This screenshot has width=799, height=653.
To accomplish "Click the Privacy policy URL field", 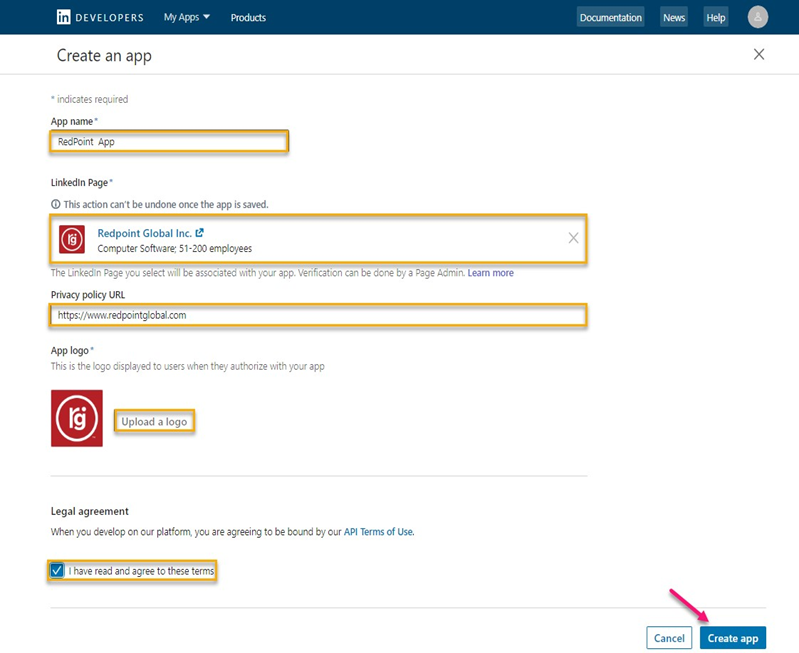I will tap(317, 315).
